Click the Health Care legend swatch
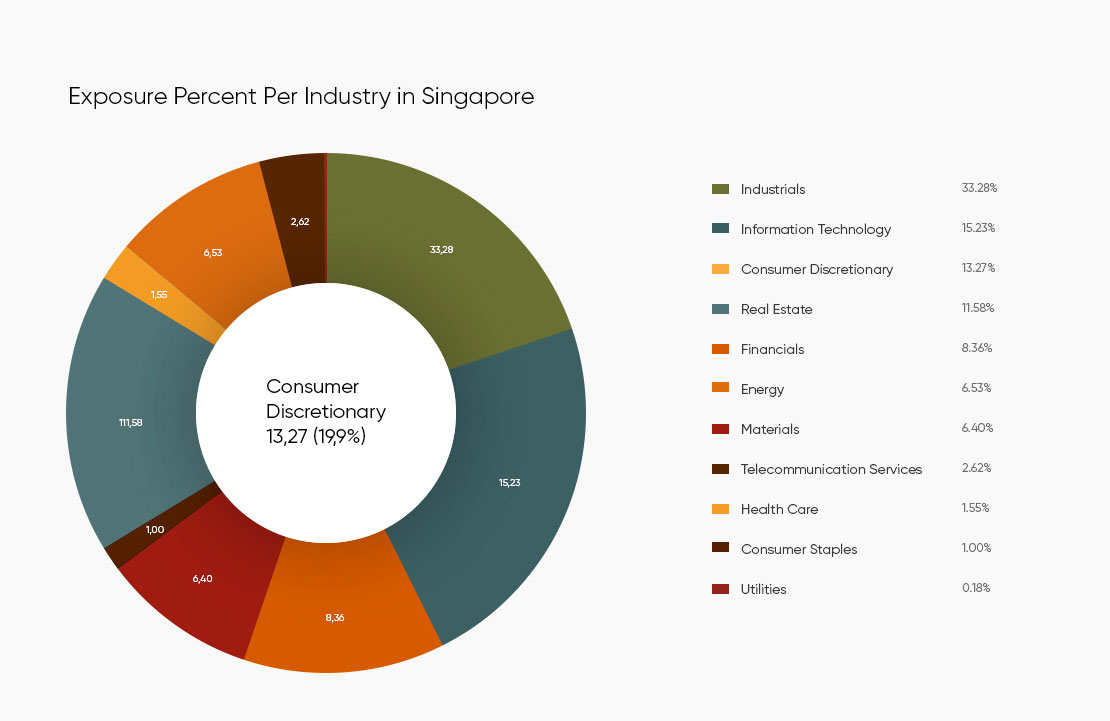 click(720, 509)
